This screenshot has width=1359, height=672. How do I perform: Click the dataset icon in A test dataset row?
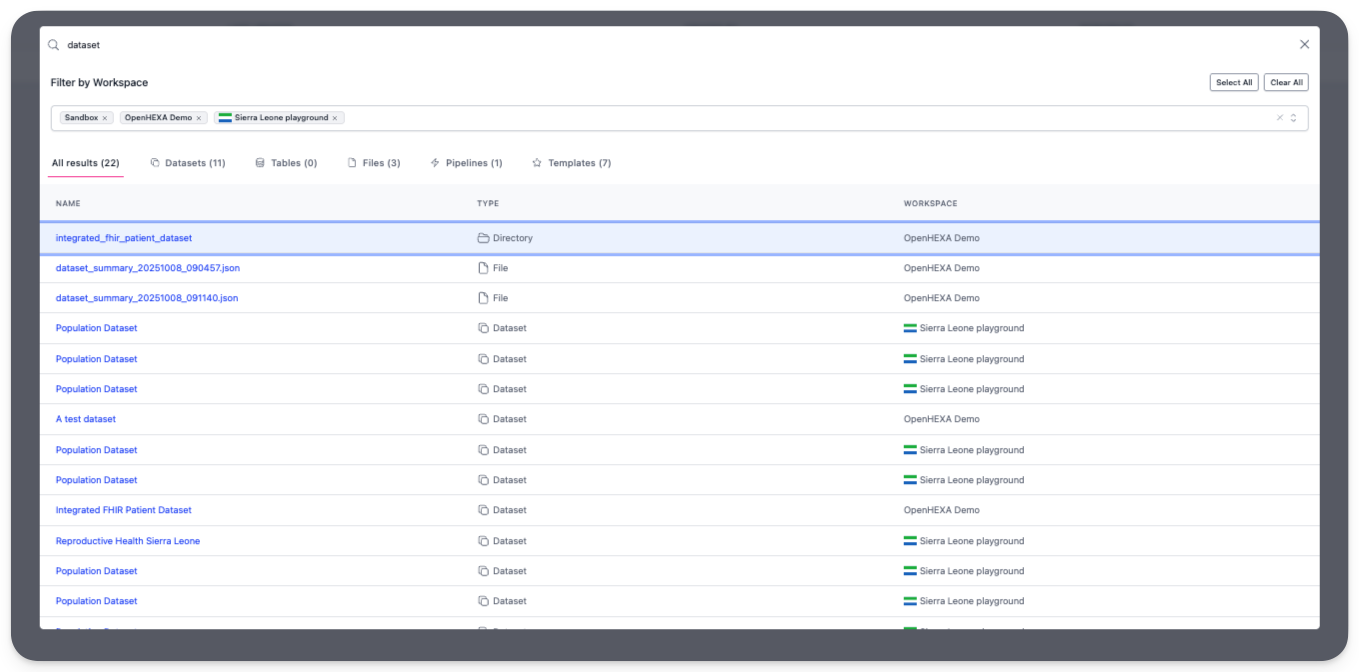483,419
